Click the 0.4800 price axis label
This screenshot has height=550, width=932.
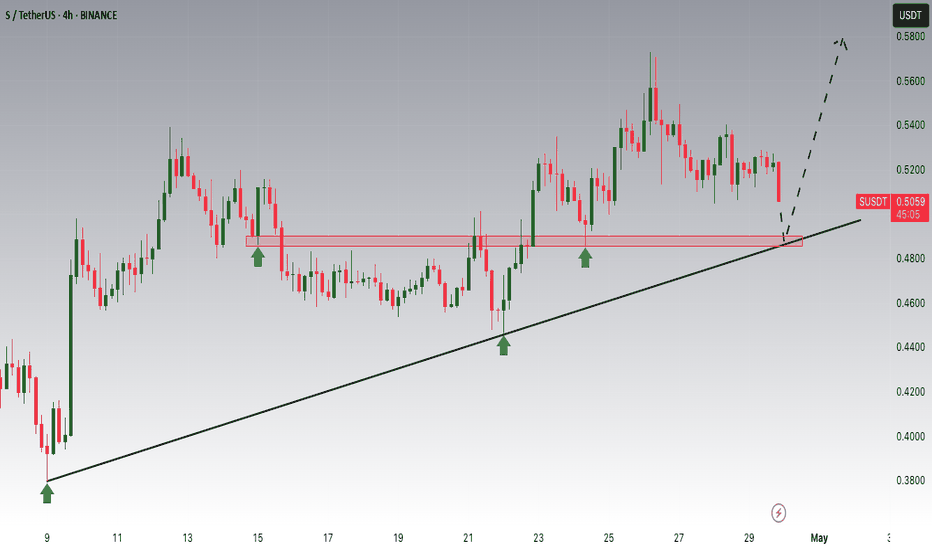coord(911,258)
